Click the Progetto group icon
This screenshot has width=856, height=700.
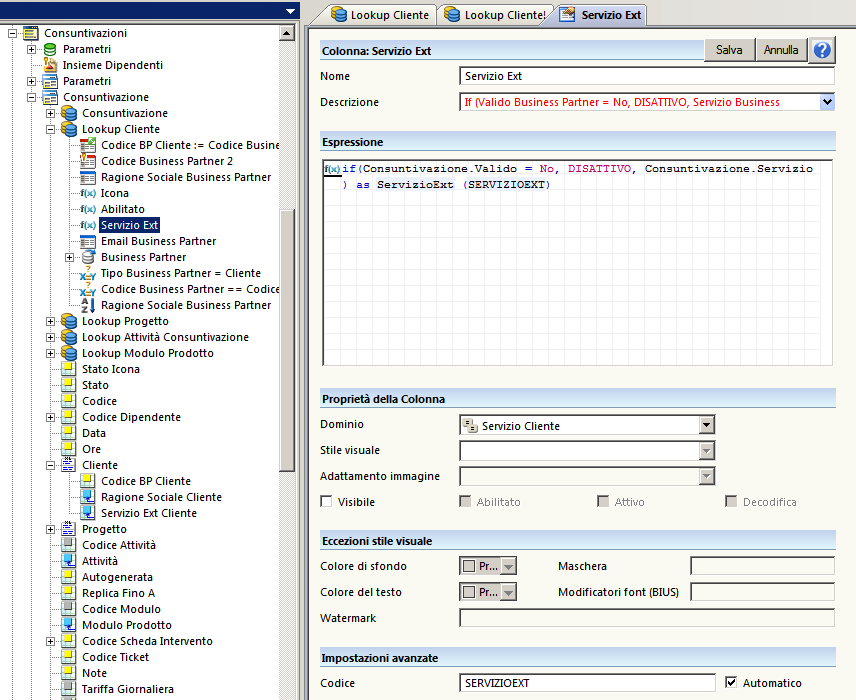tap(69, 529)
